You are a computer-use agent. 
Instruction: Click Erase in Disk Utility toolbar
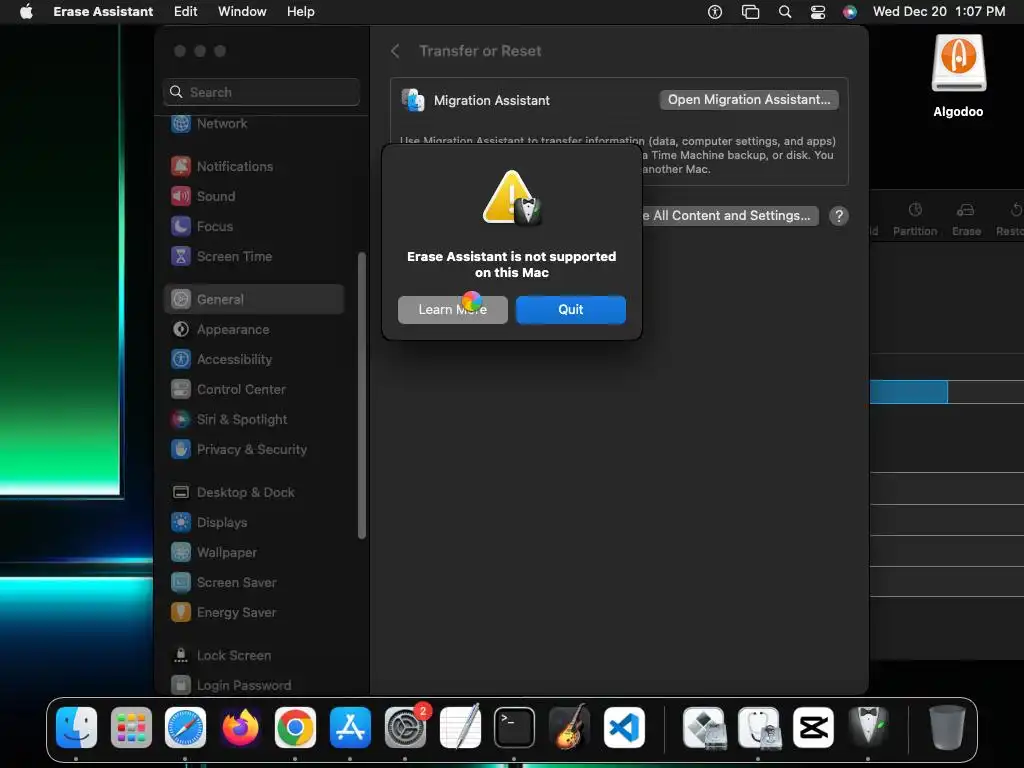coord(966,219)
